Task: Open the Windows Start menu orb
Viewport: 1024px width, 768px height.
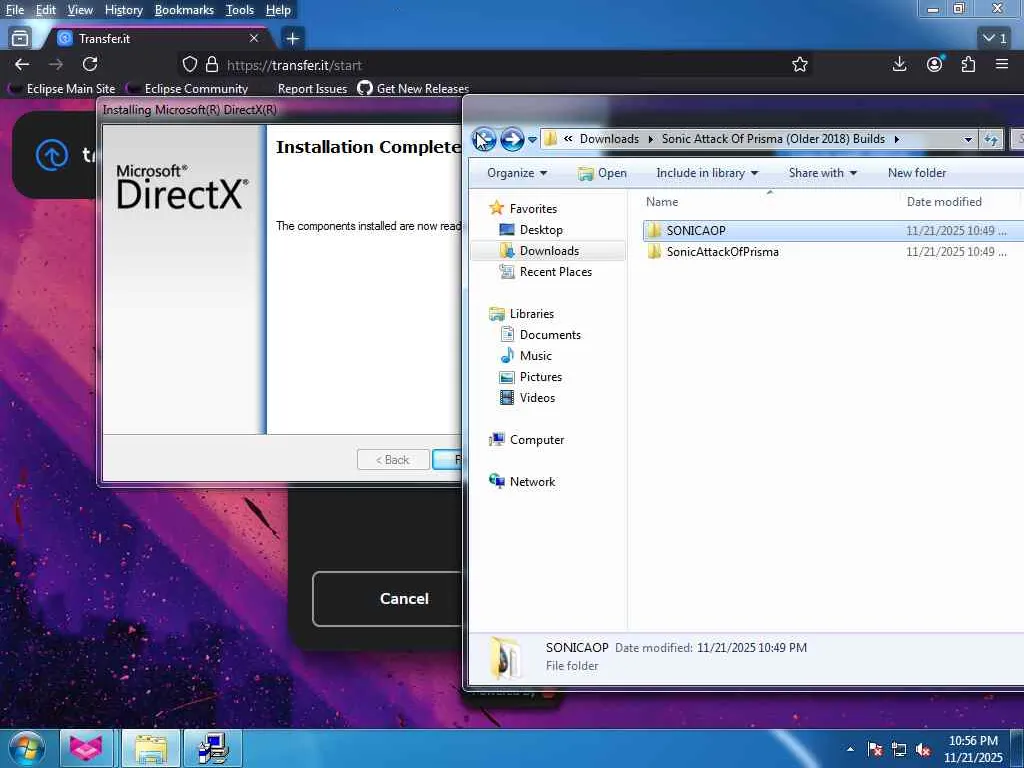Action: click(x=26, y=748)
